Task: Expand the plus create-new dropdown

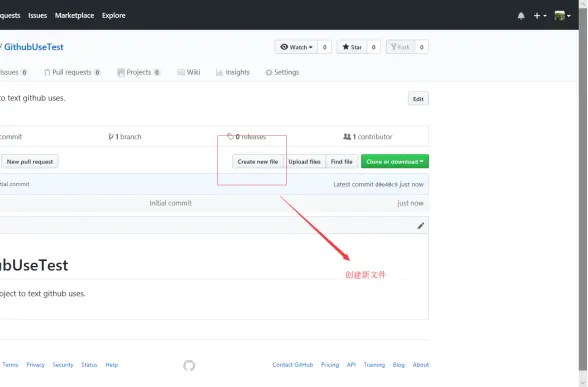Action: (x=540, y=16)
